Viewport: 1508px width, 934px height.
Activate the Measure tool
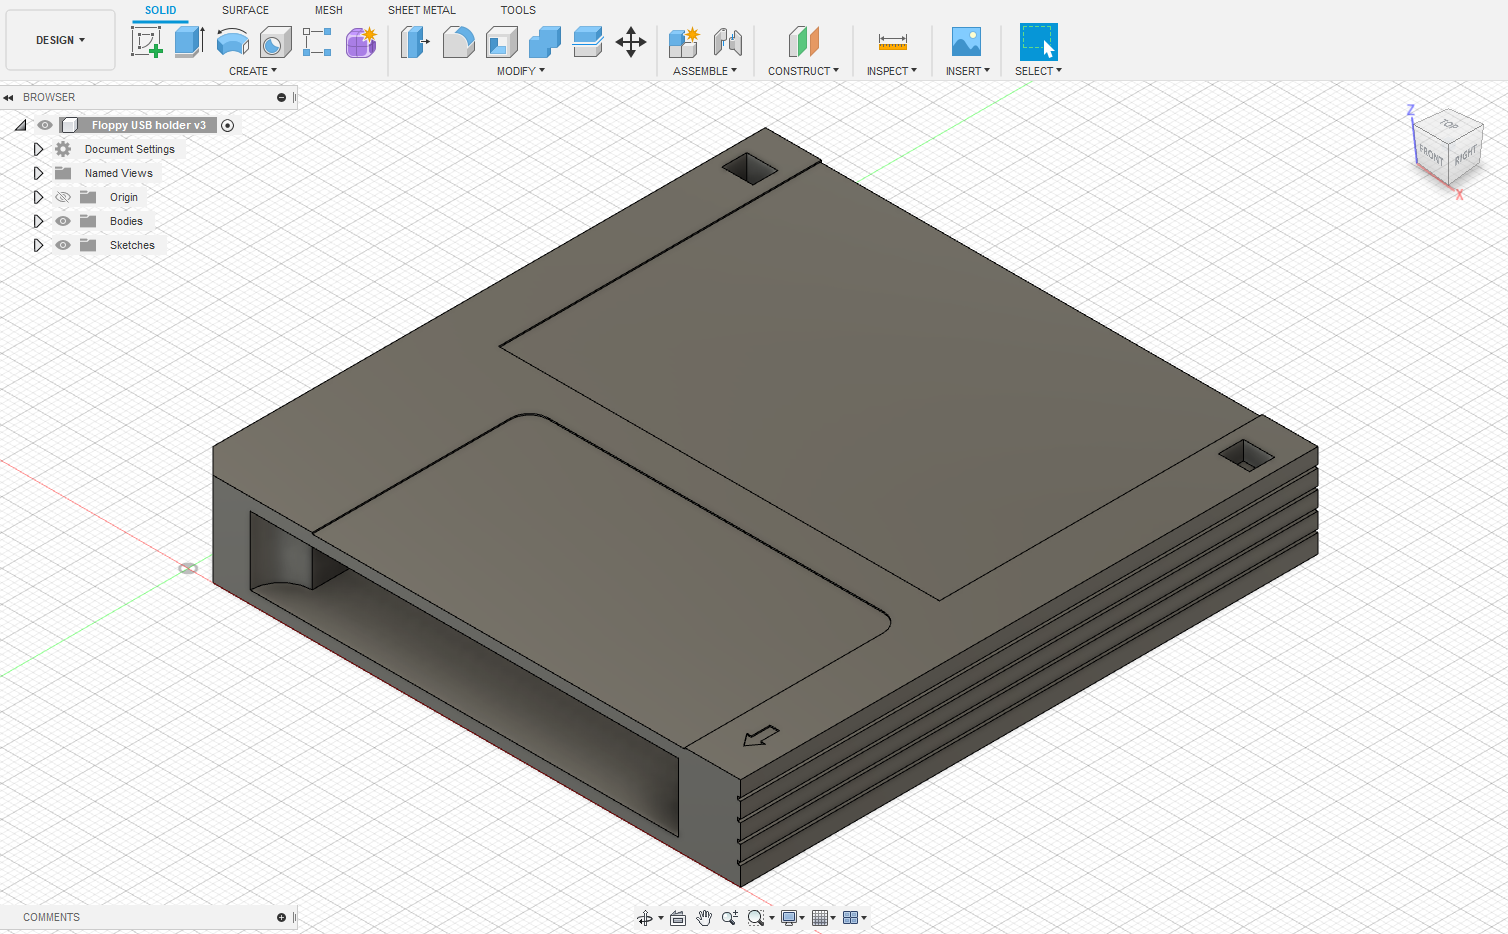tap(892, 42)
